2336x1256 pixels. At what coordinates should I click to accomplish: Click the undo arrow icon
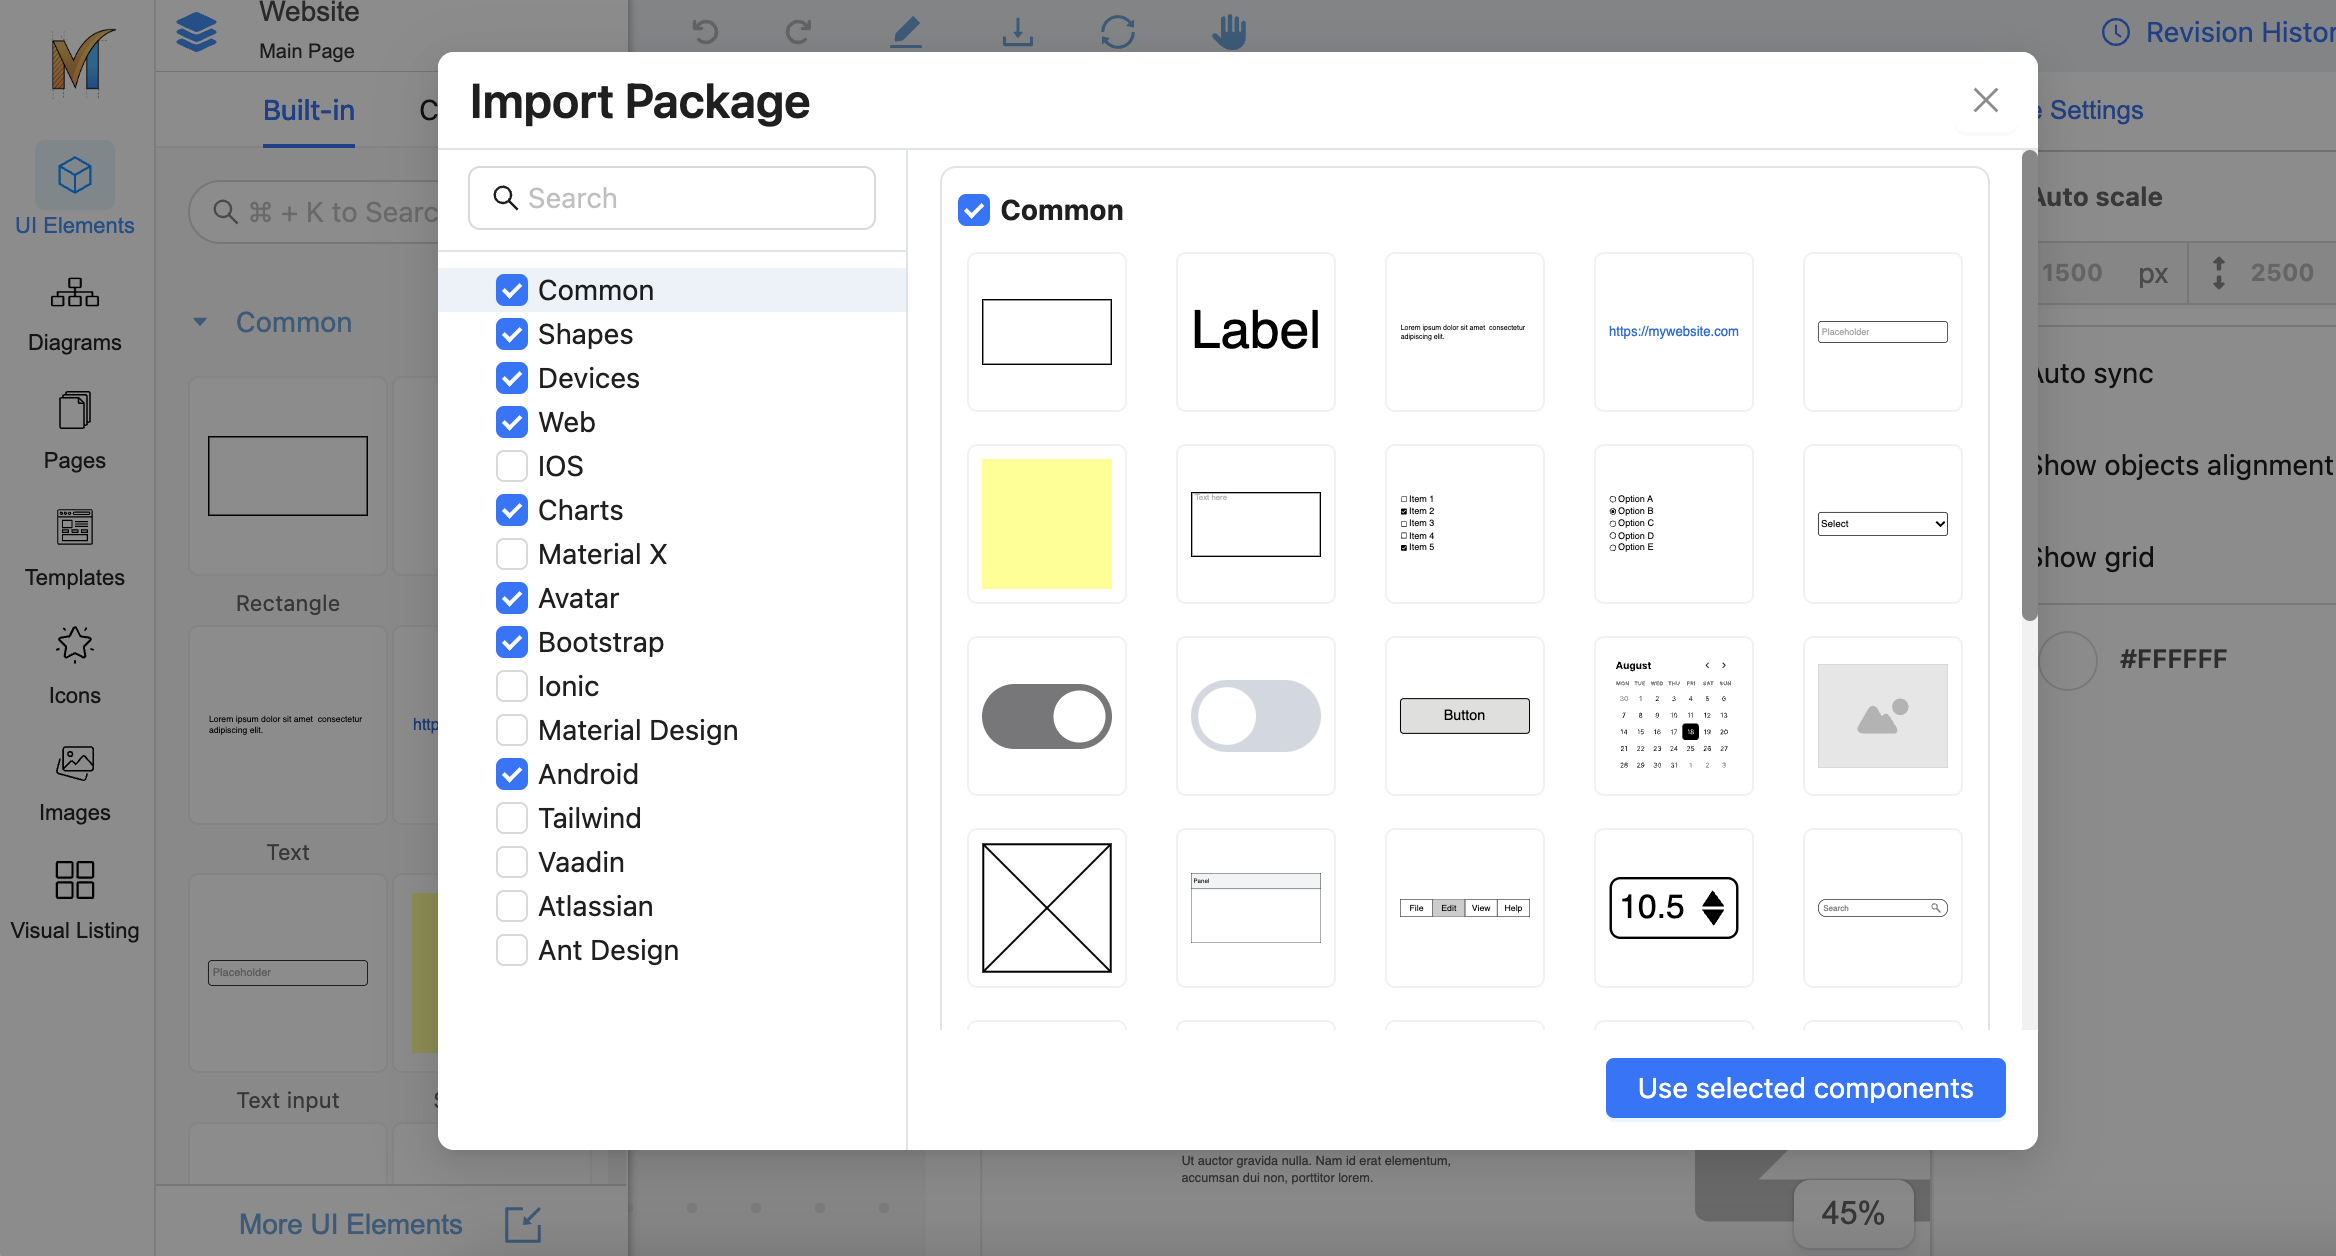tap(705, 32)
